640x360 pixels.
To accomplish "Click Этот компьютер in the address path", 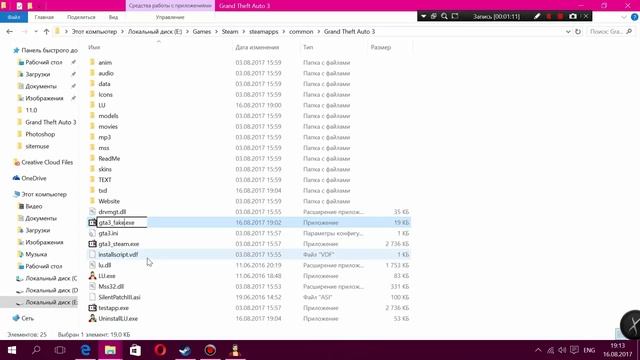I will coord(94,31).
